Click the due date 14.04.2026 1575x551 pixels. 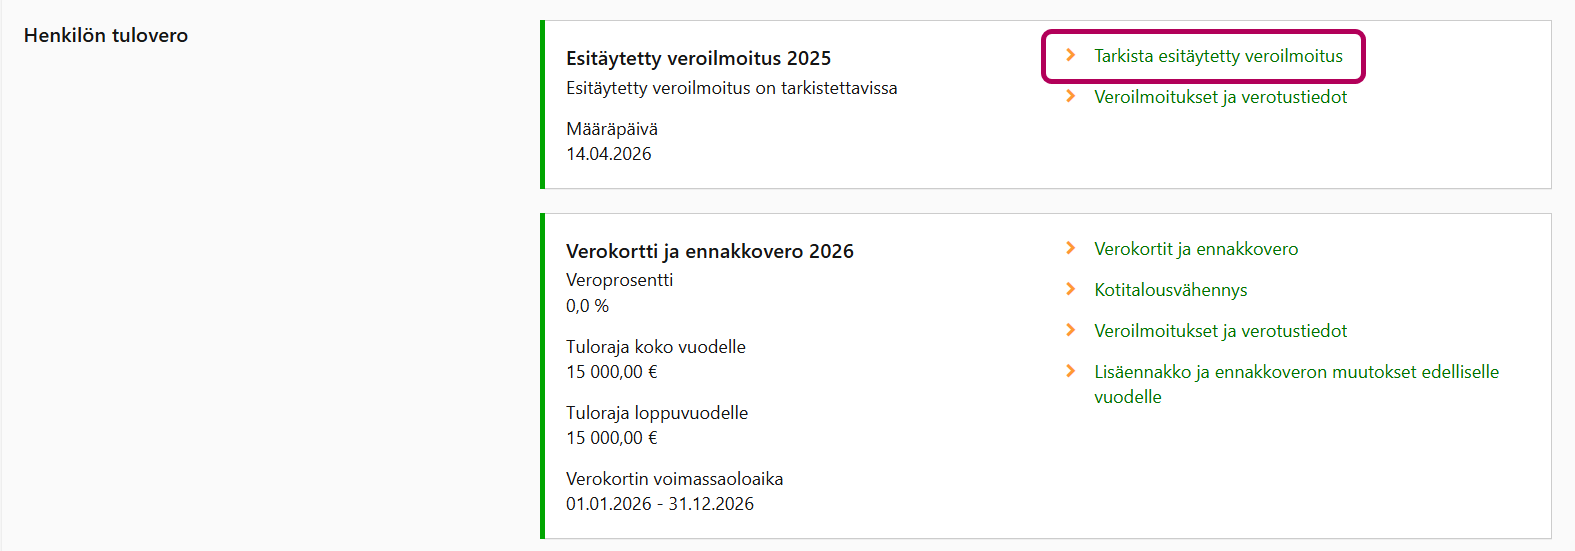pos(608,154)
